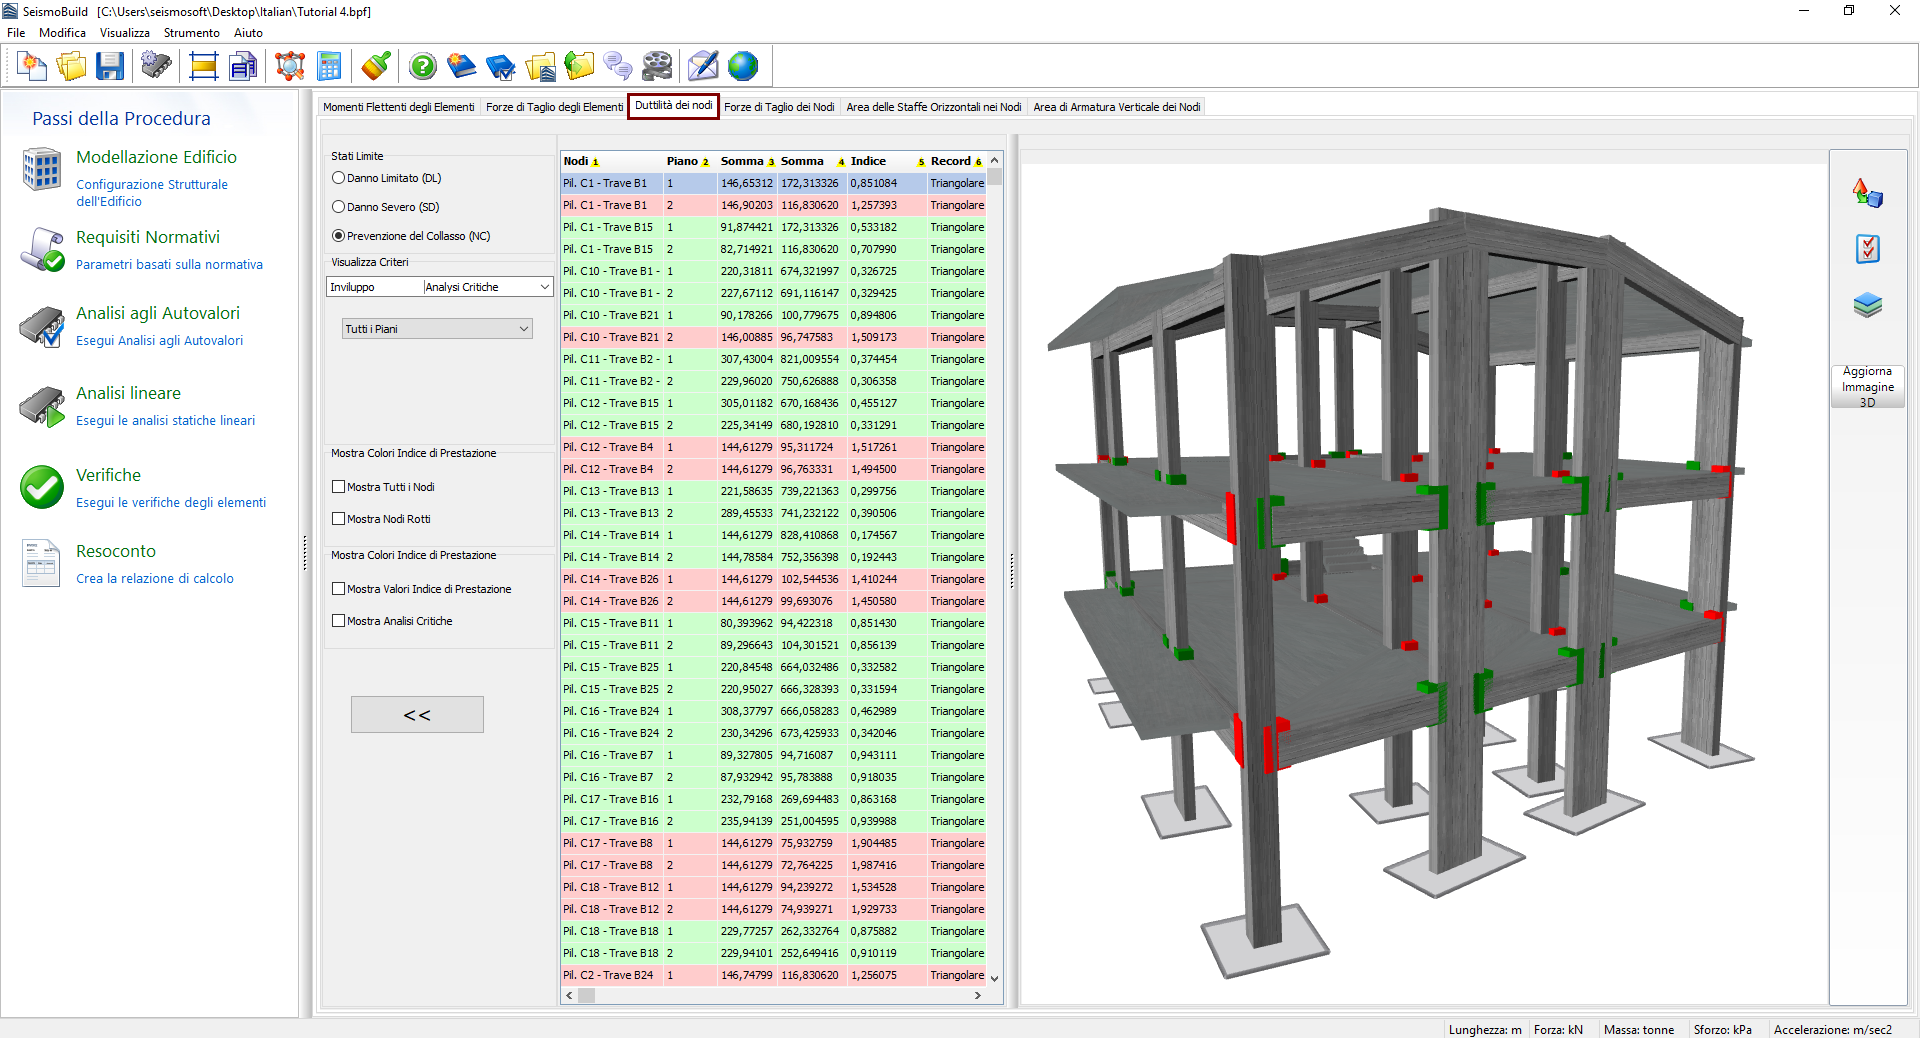The height and width of the screenshot is (1038, 1920).
Task: Click the paintbrush icon in toolbar
Action: tap(376, 67)
